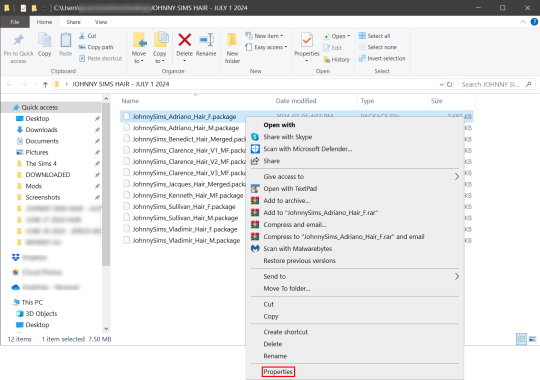Open 3D Objects in navigation pane
This screenshot has width=540, height=380.
coord(41,314)
